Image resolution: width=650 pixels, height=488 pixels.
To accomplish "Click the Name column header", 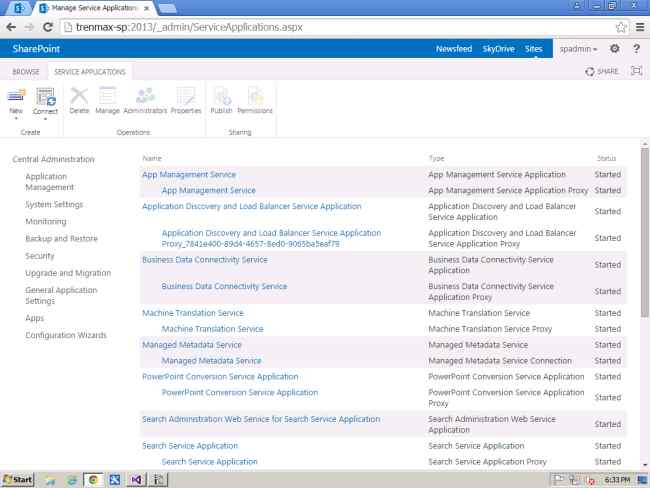I will (x=152, y=158).
